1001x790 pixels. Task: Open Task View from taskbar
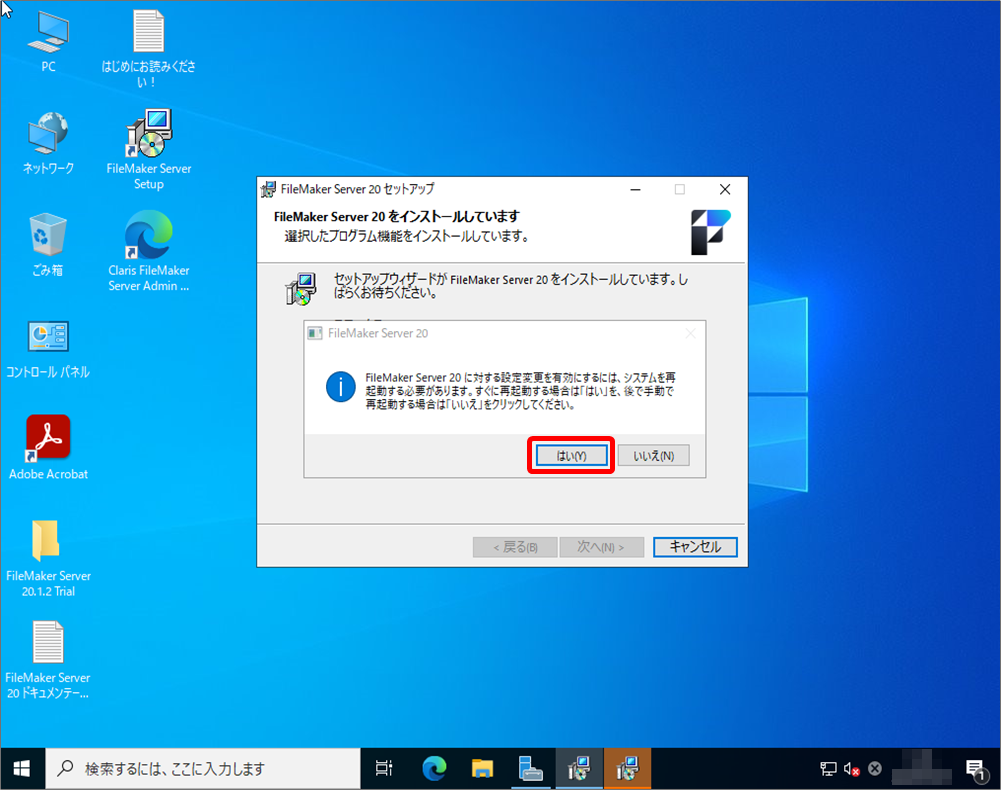[x=384, y=769]
